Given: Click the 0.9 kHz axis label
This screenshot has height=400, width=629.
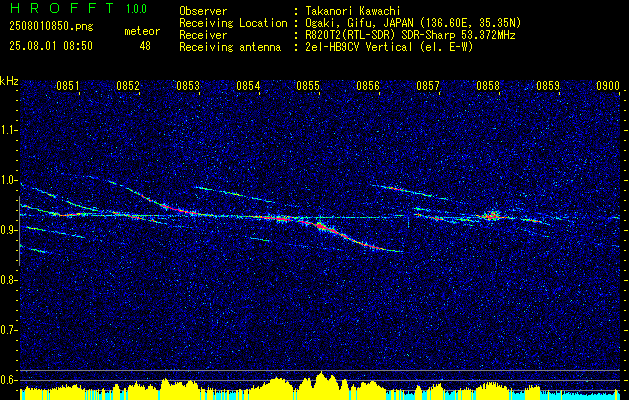Looking at the screenshot, I should (8, 230).
